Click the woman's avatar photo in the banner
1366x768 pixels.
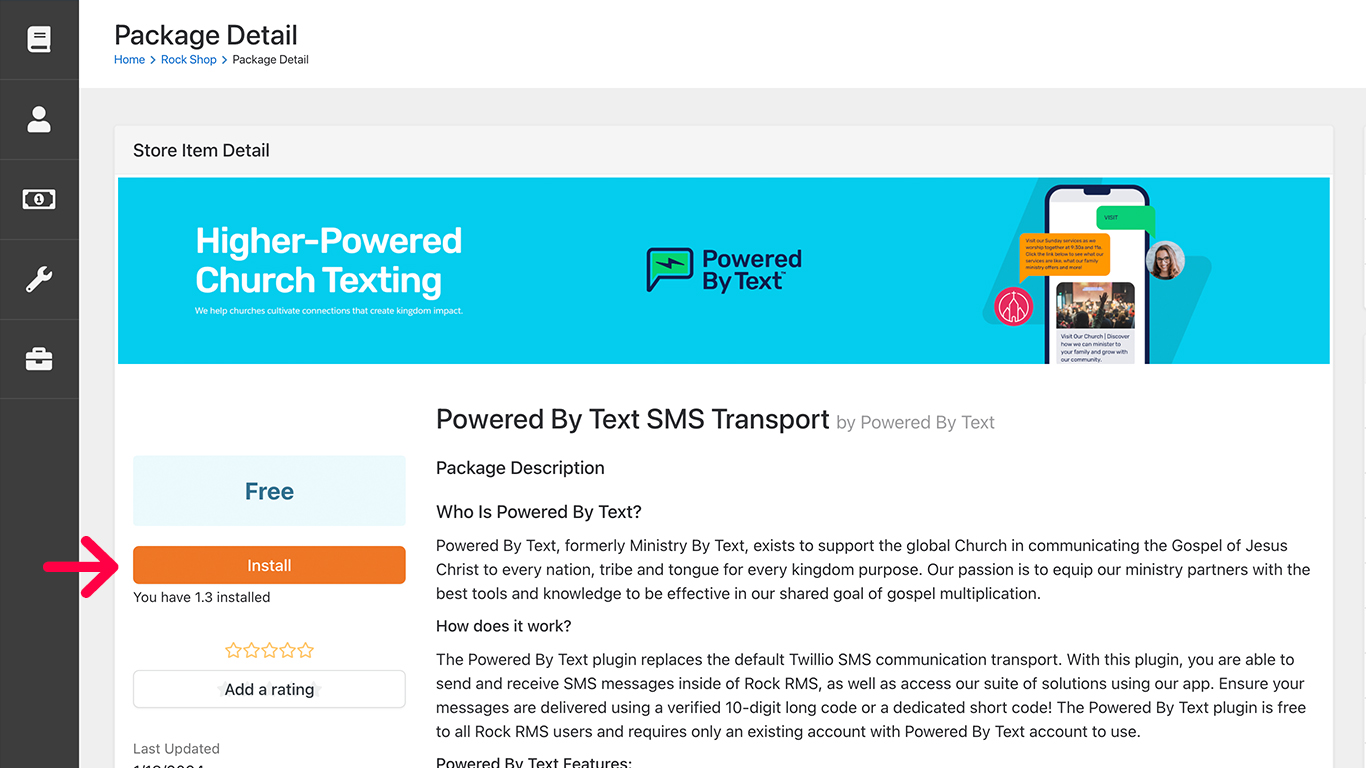click(x=1165, y=261)
